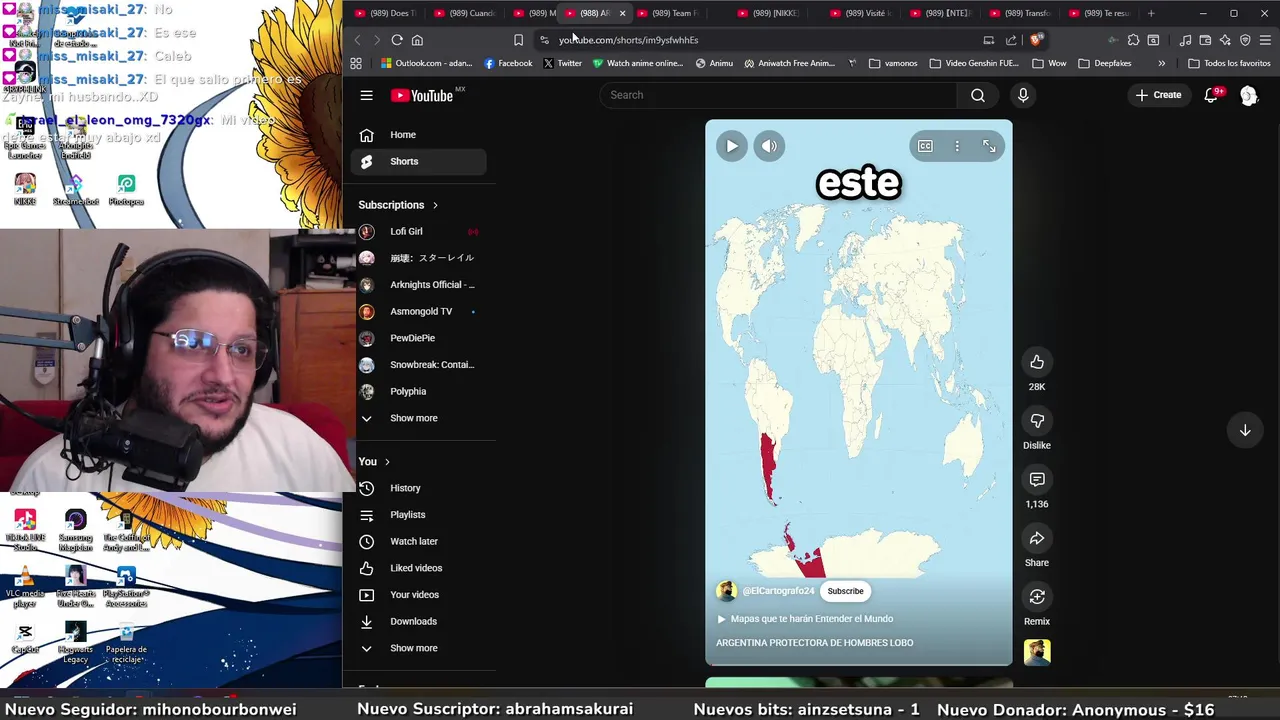Enter fullscreen on the Short player
The width and height of the screenshot is (1280, 720).
click(989, 146)
